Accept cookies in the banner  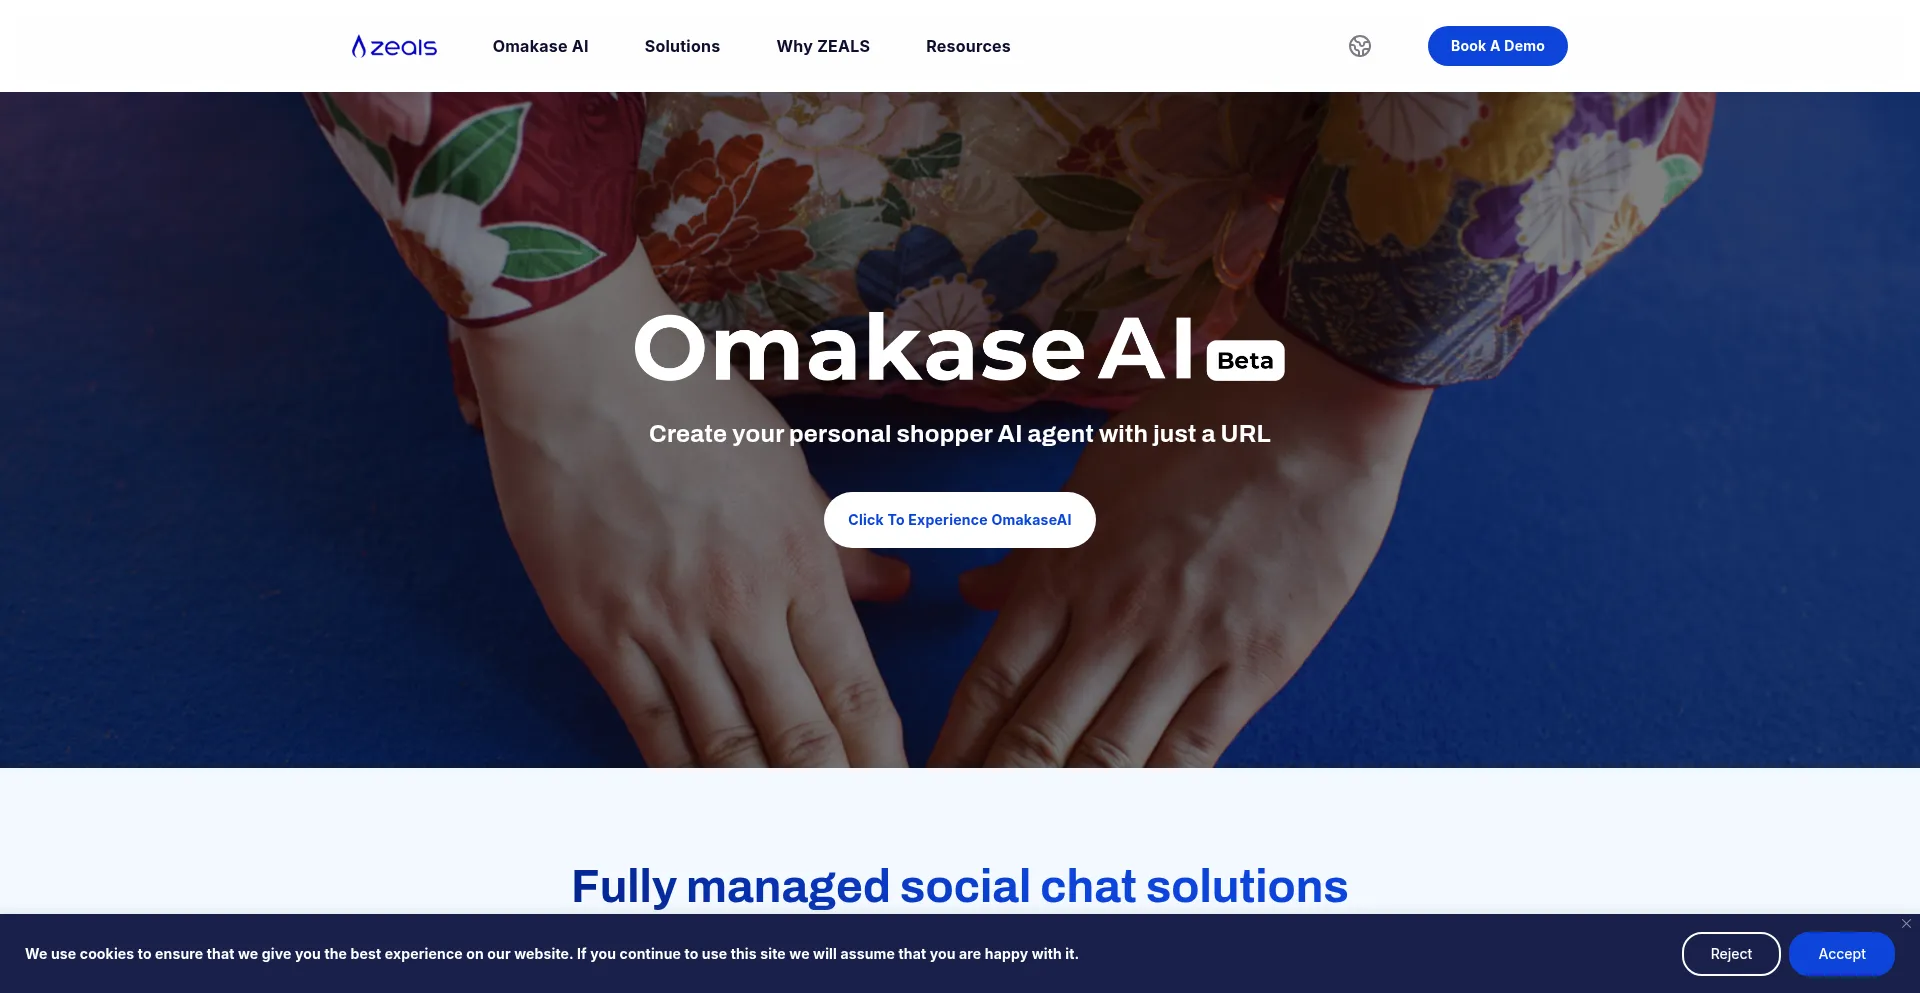(x=1842, y=954)
